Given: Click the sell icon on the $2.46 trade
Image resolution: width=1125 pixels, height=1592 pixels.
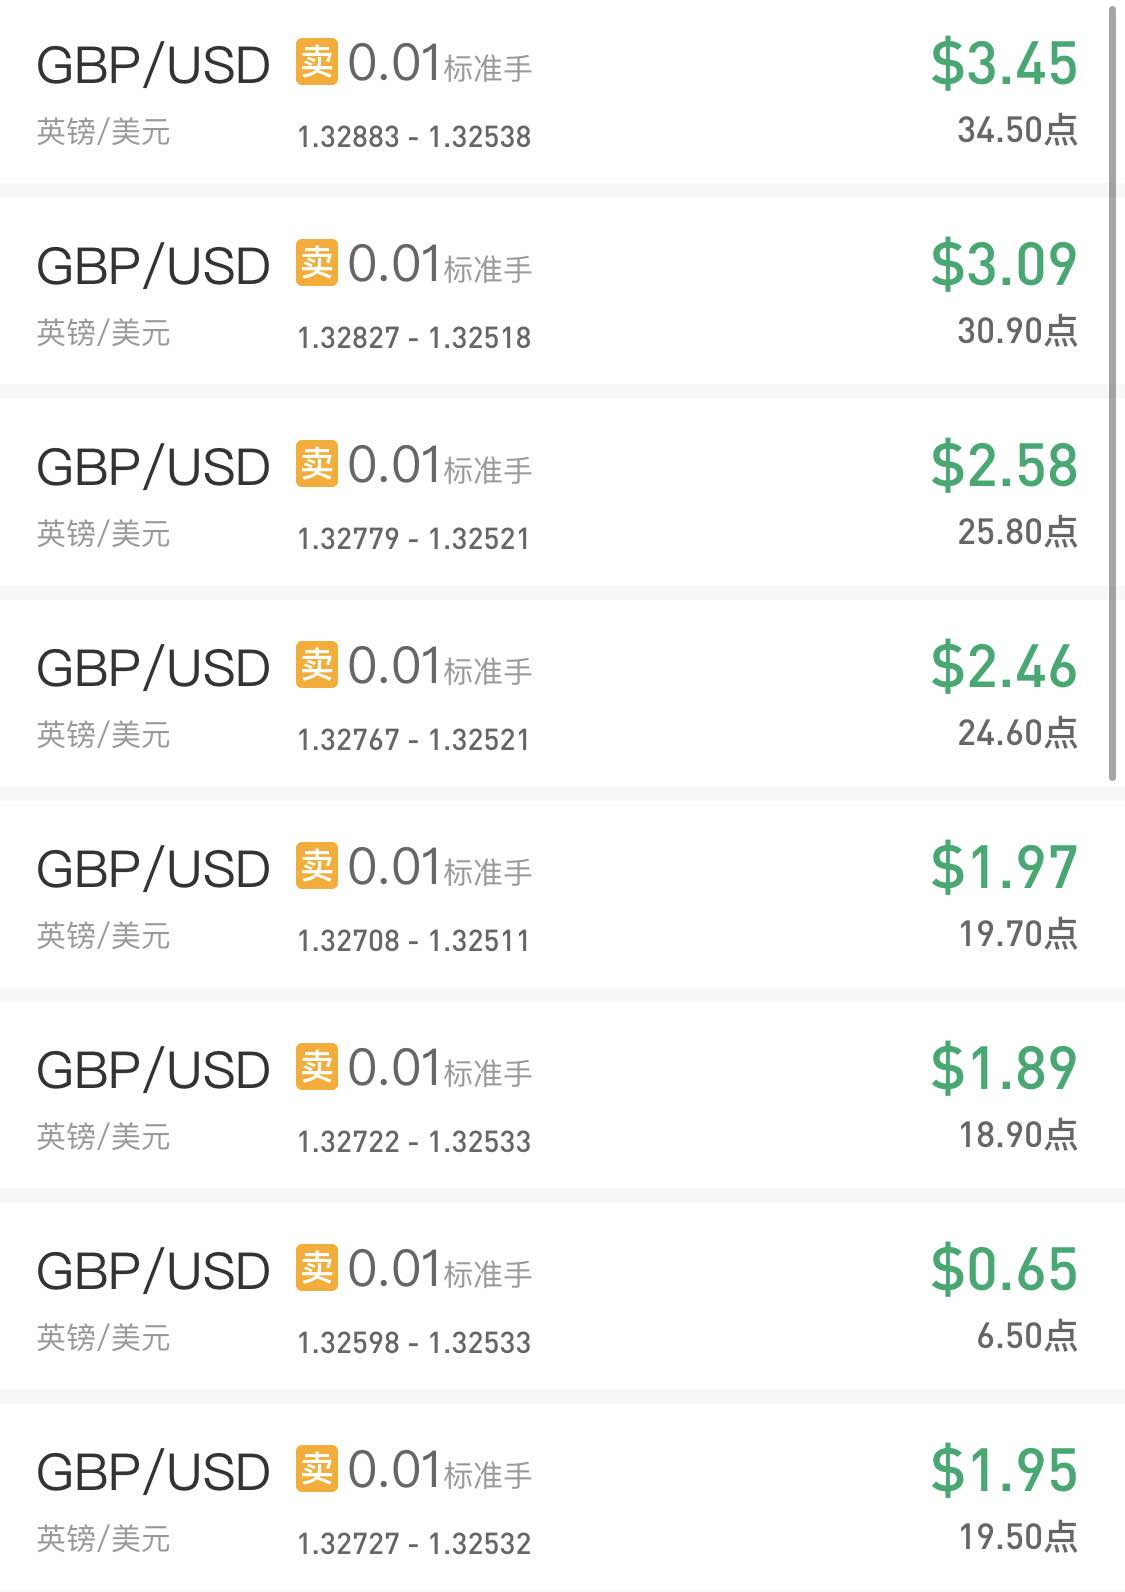Looking at the screenshot, I should click(x=316, y=665).
